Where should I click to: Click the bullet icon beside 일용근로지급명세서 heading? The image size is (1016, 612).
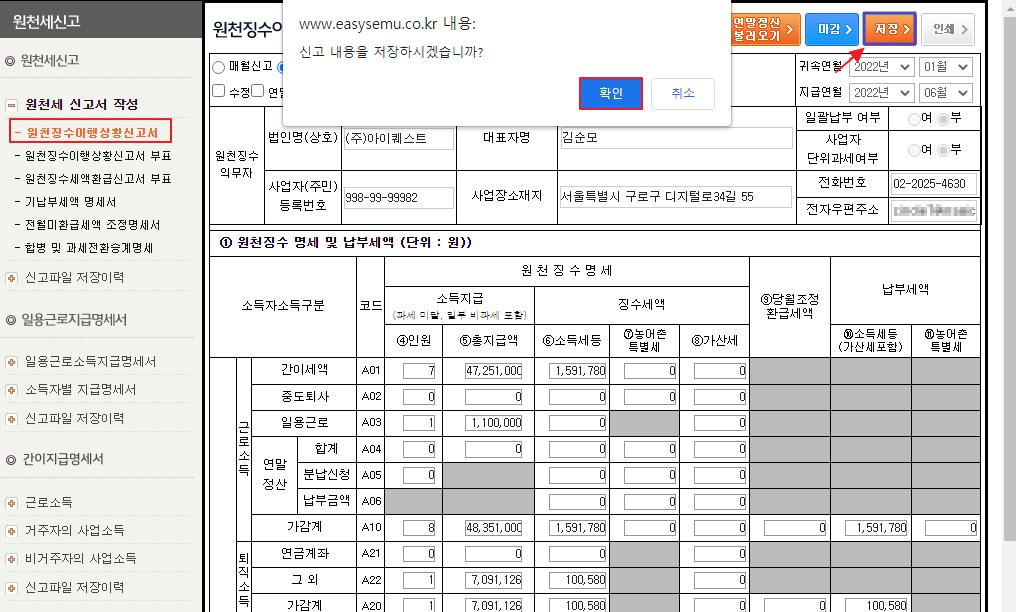pyautogui.click(x=10, y=321)
